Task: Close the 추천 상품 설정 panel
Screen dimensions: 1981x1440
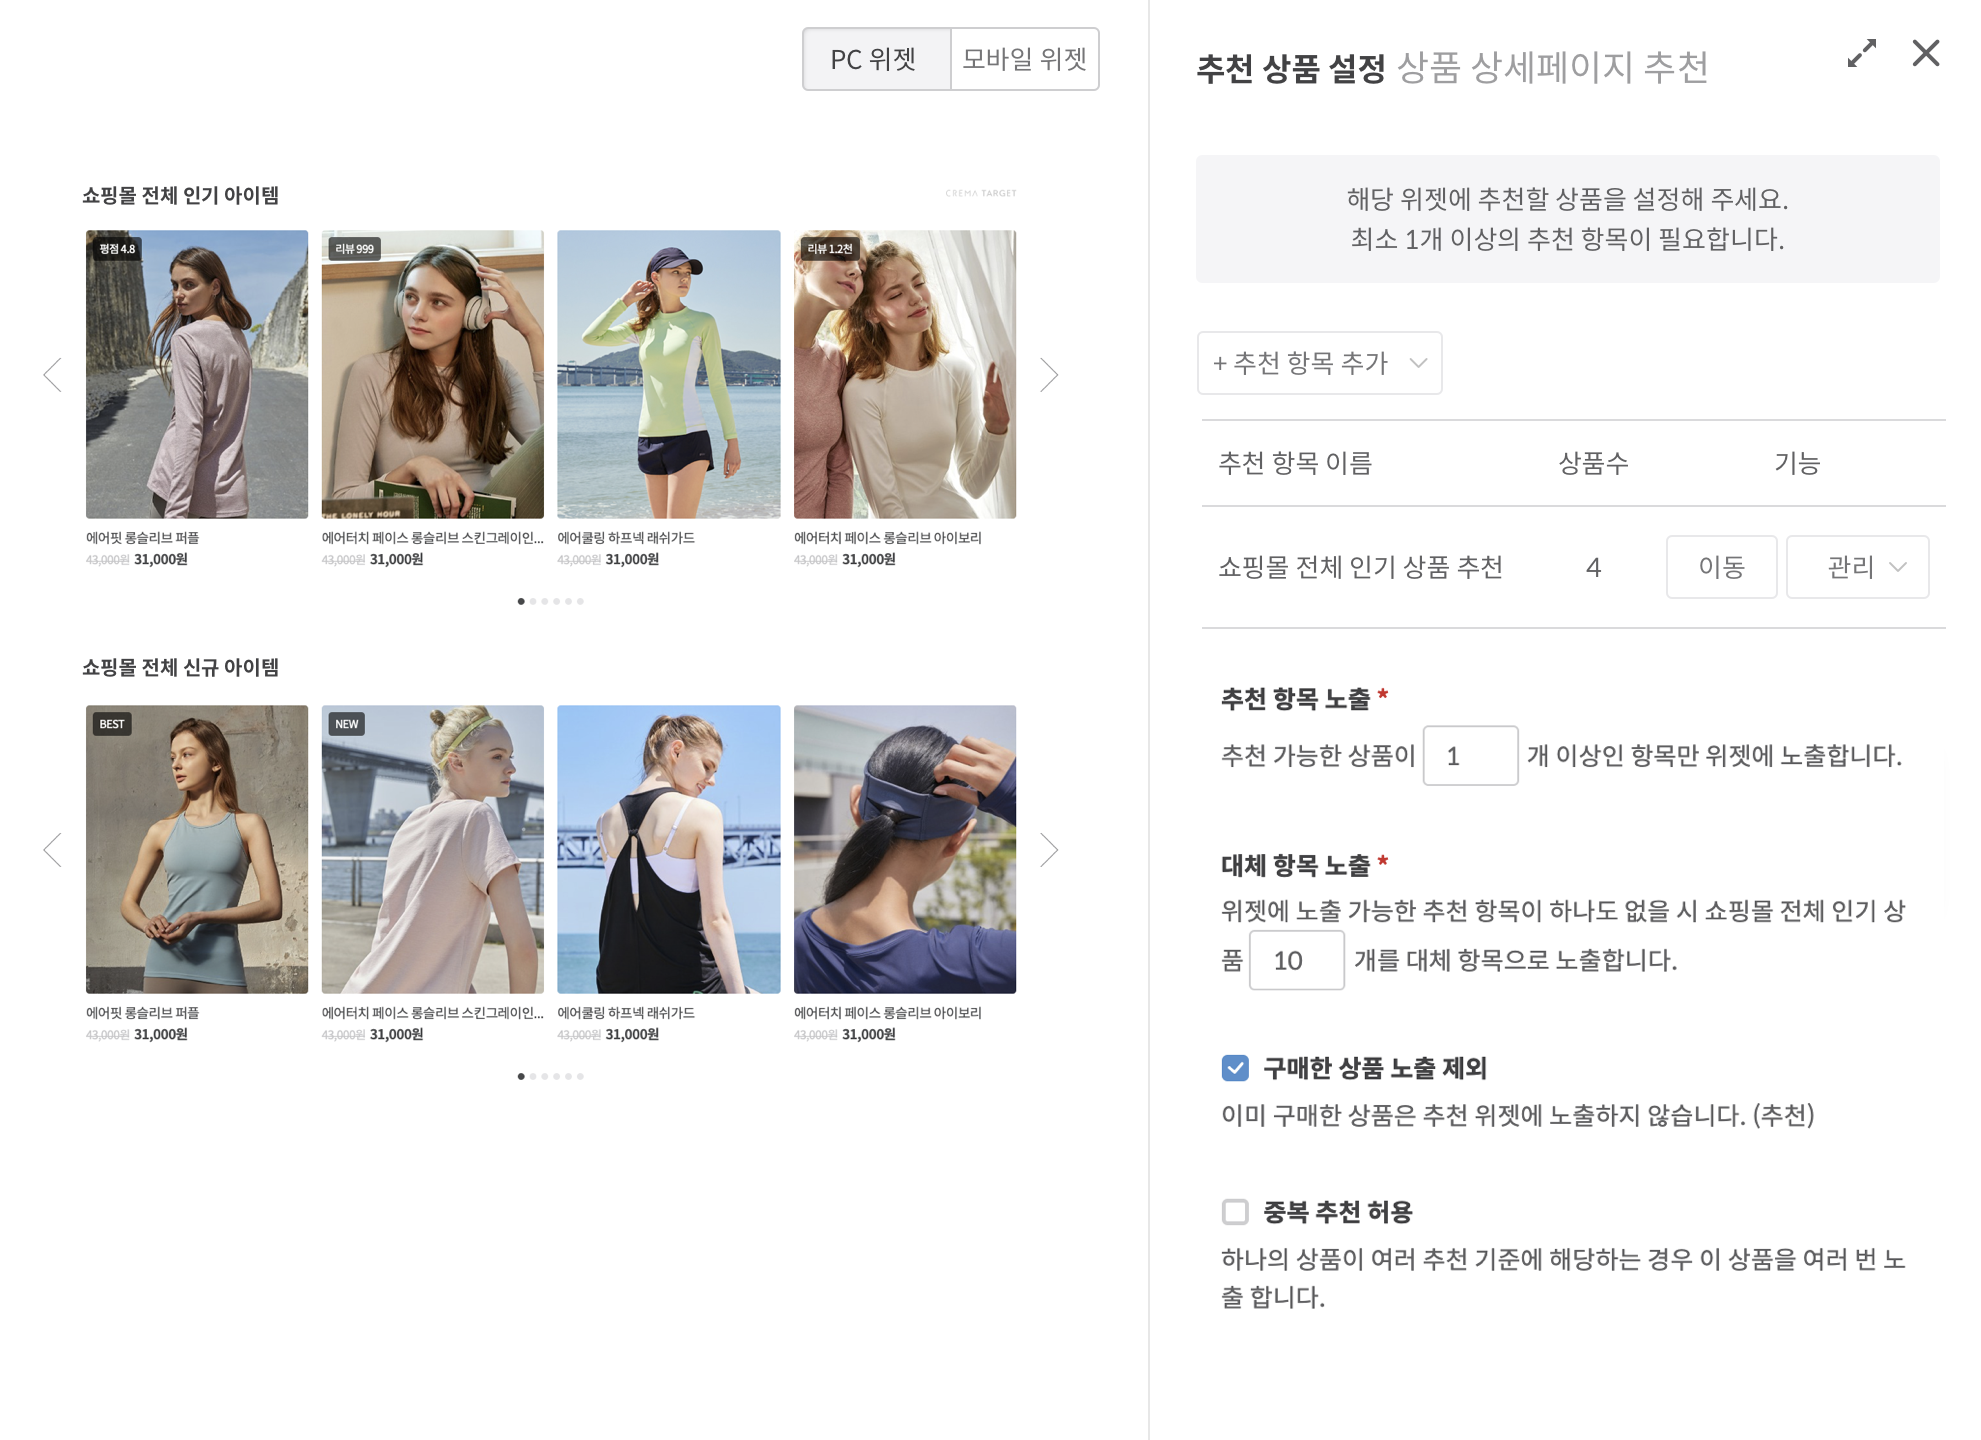Action: [1925, 54]
